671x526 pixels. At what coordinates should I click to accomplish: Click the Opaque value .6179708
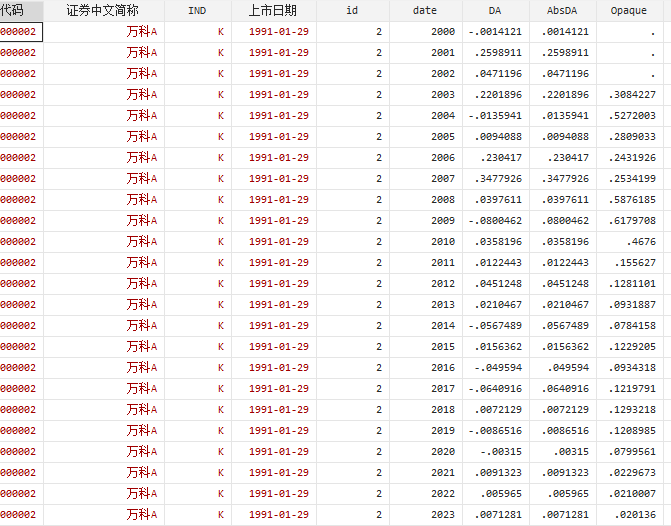(632, 221)
